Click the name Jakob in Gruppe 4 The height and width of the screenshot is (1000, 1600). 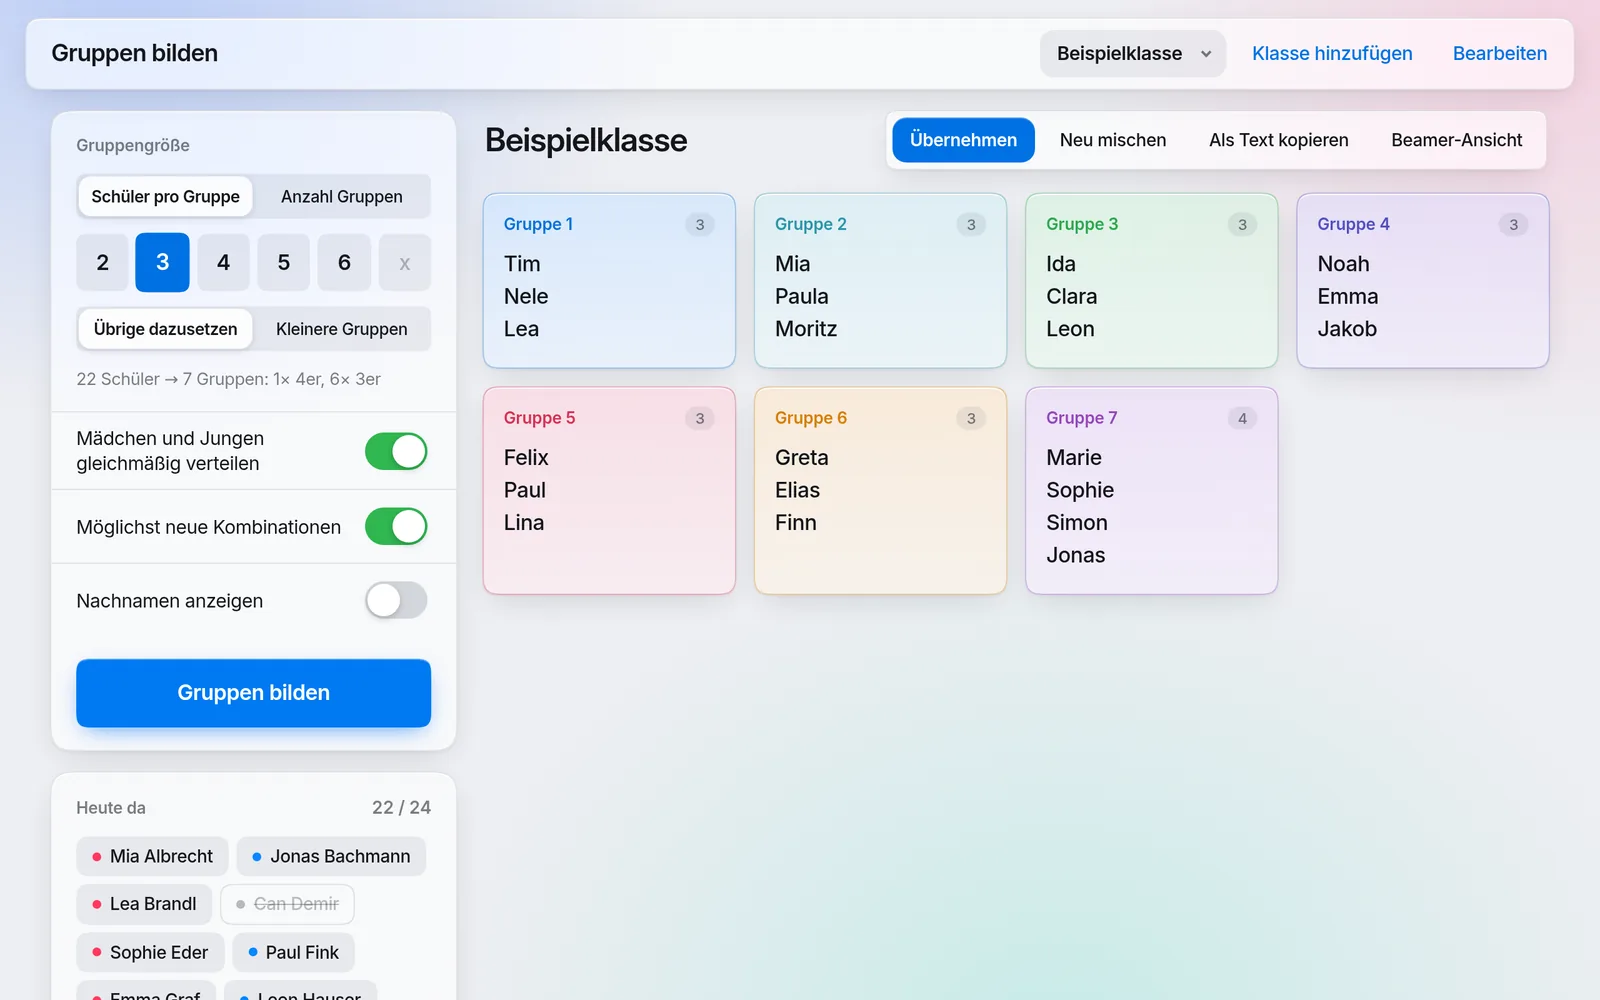pyautogui.click(x=1347, y=329)
